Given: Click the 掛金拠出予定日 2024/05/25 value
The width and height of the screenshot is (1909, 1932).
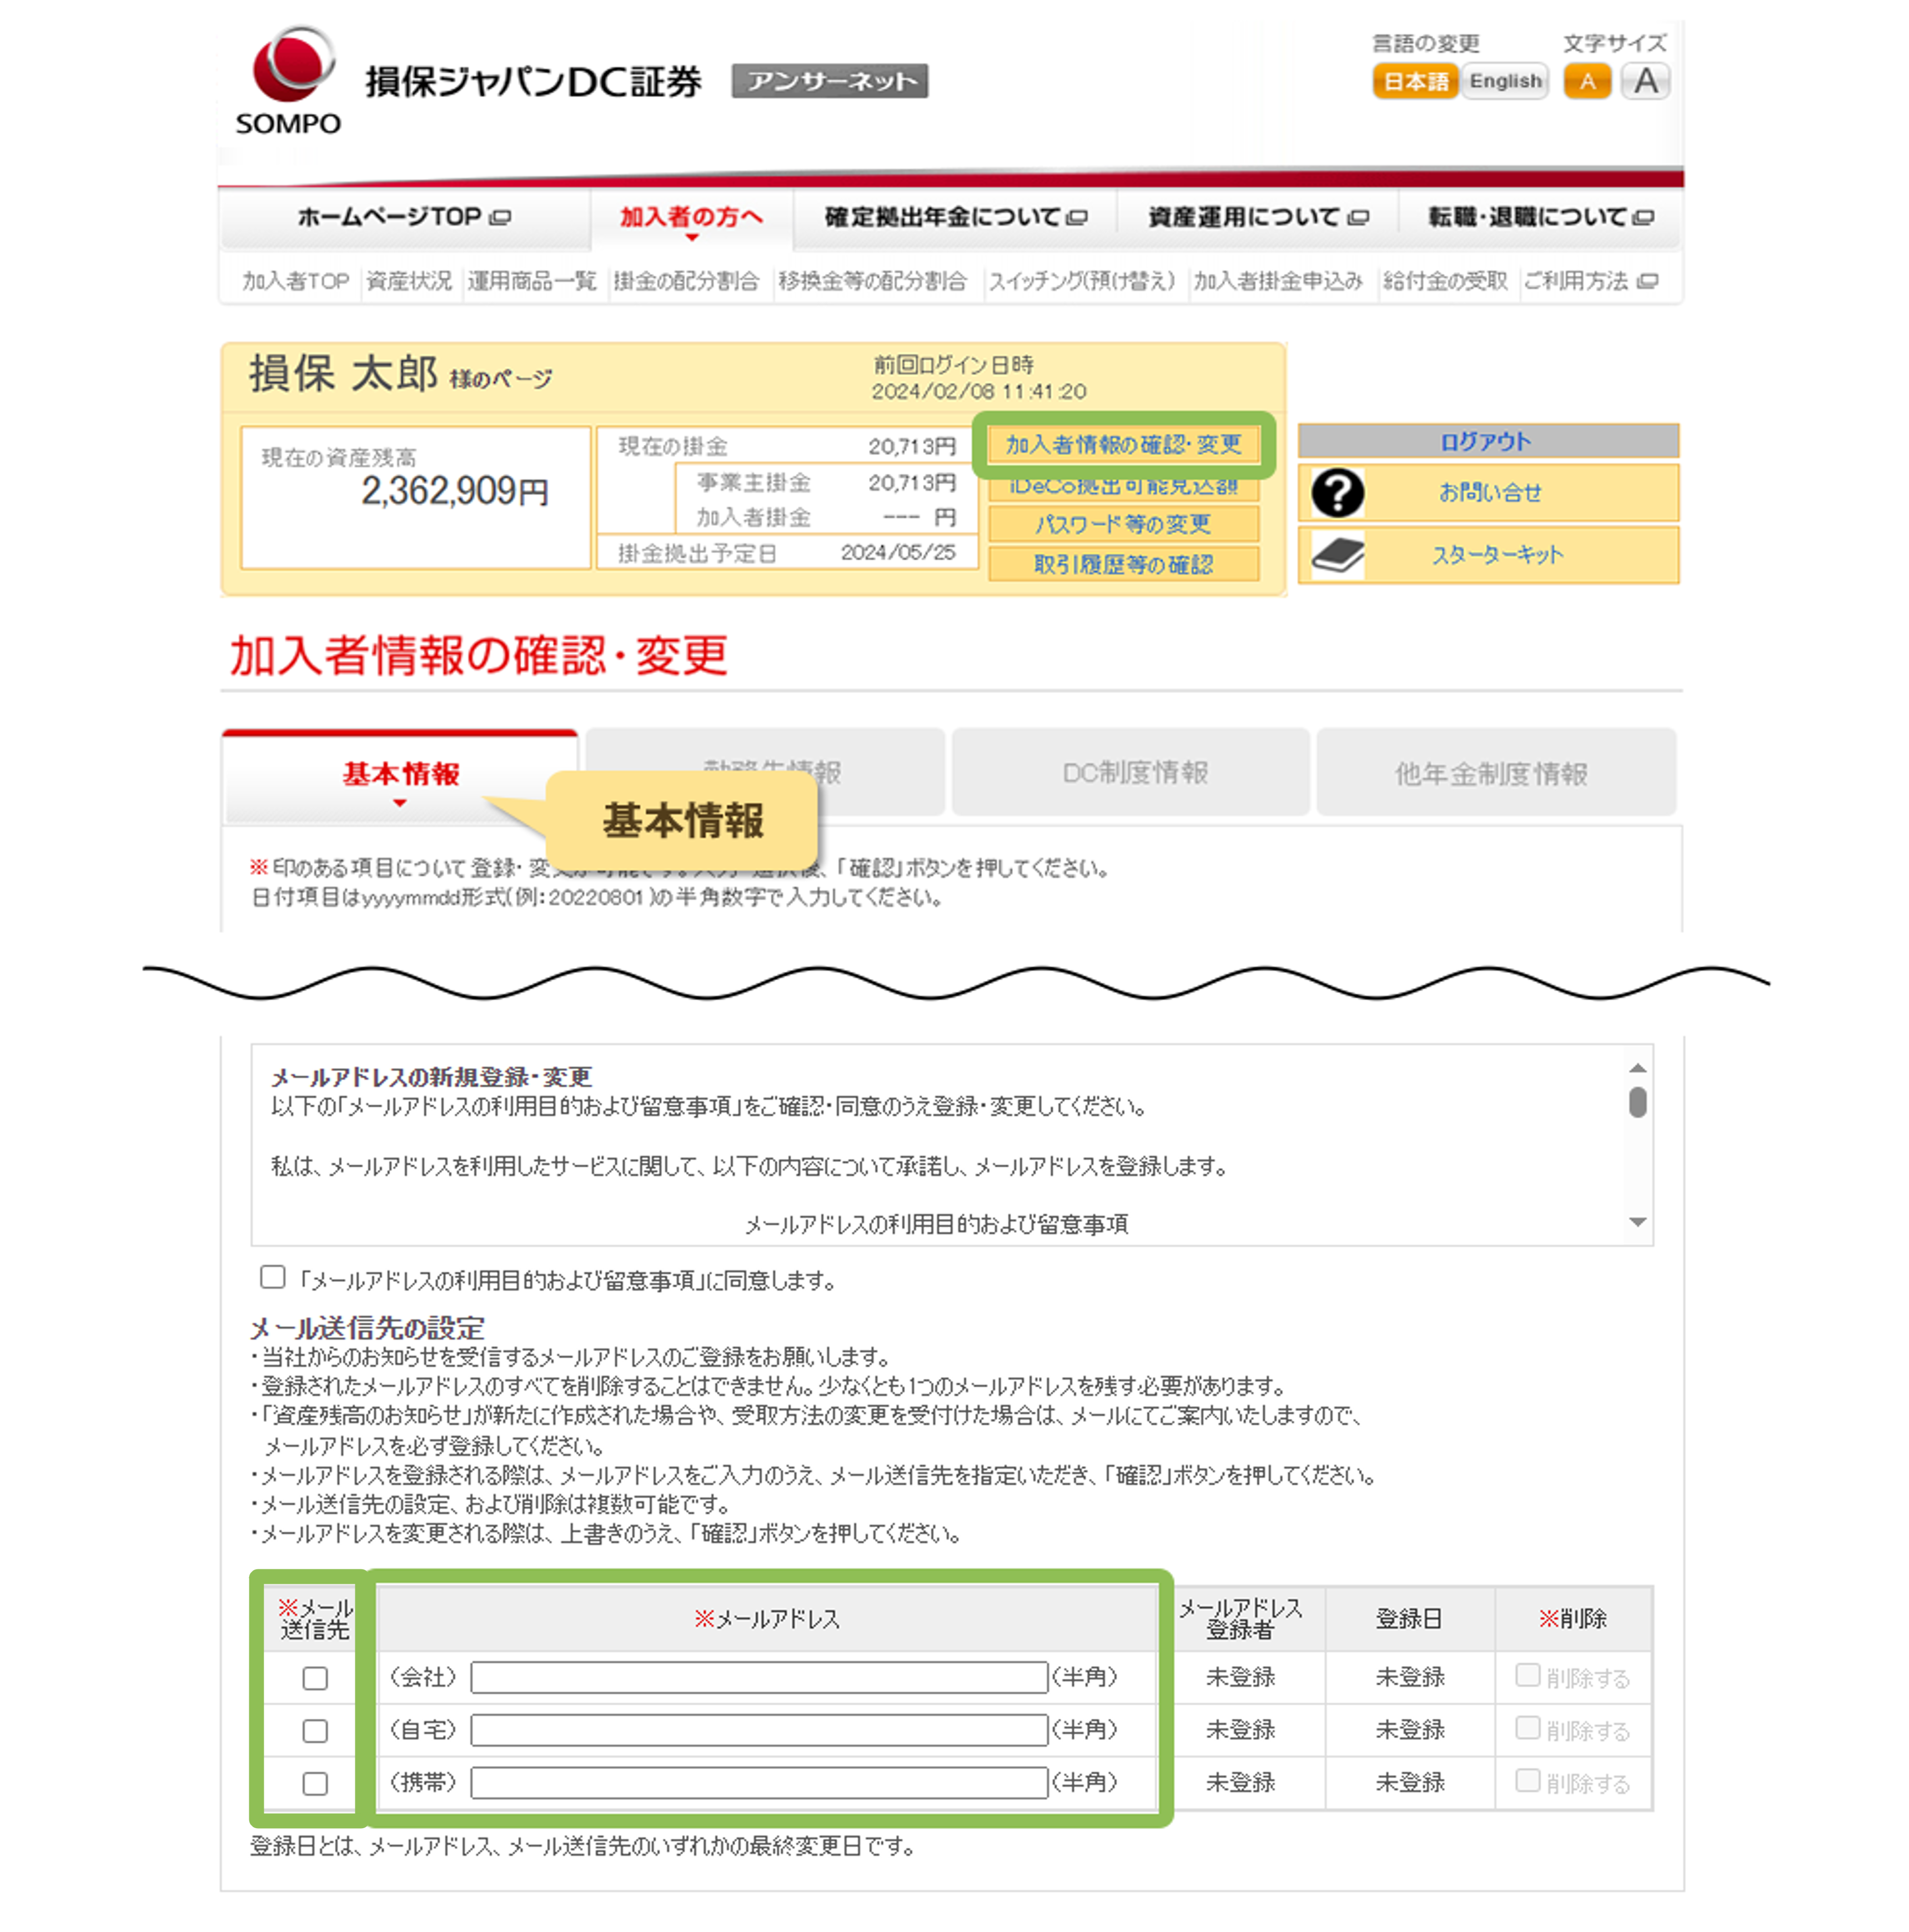Looking at the screenshot, I should [898, 553].
